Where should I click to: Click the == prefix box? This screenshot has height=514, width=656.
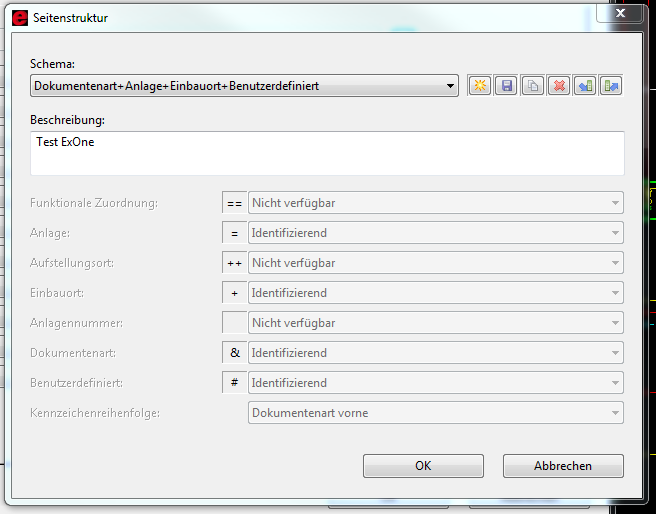coord(234,203)
